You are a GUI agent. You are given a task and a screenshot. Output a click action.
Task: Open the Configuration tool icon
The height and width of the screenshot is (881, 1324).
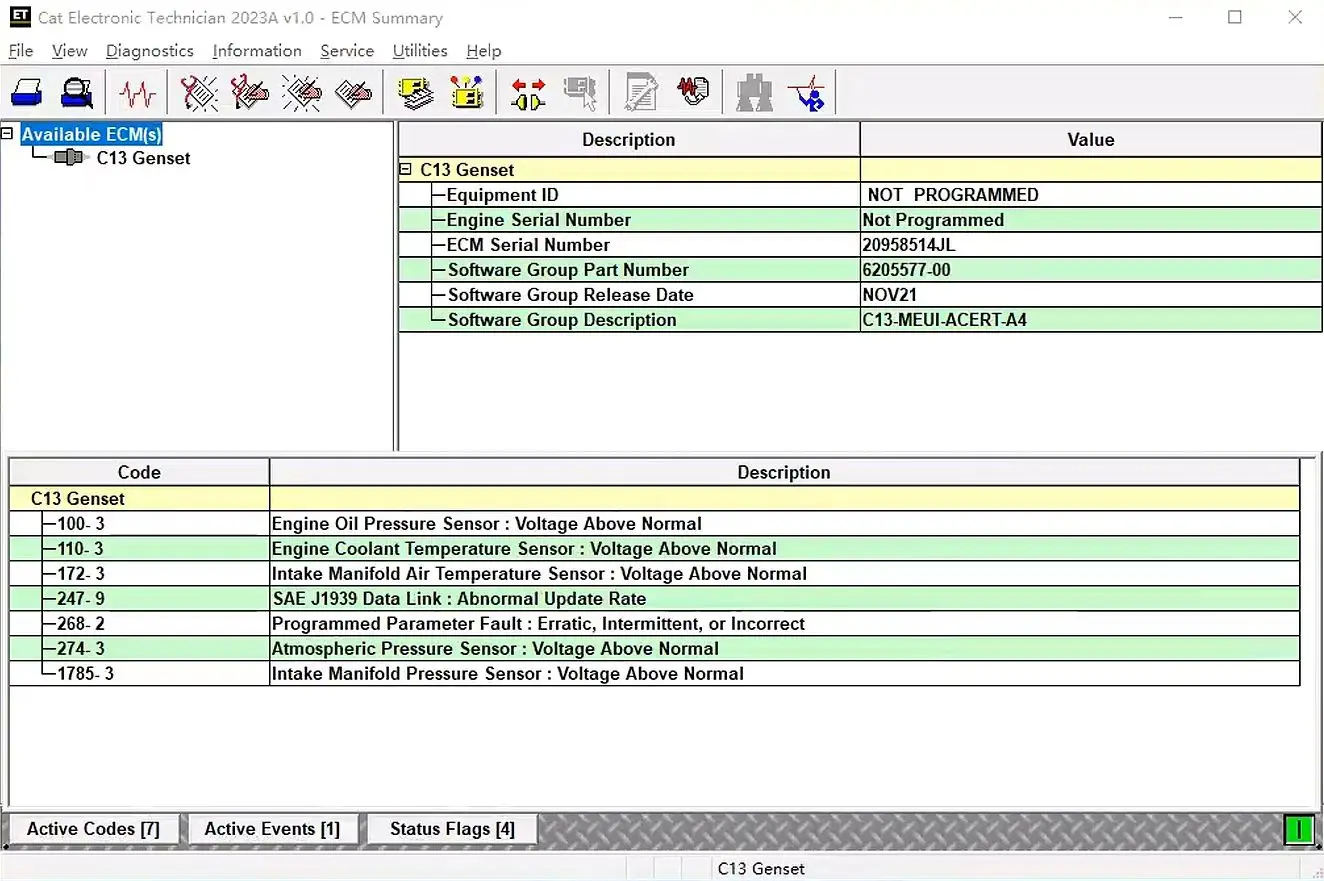(x=467, y=93)
